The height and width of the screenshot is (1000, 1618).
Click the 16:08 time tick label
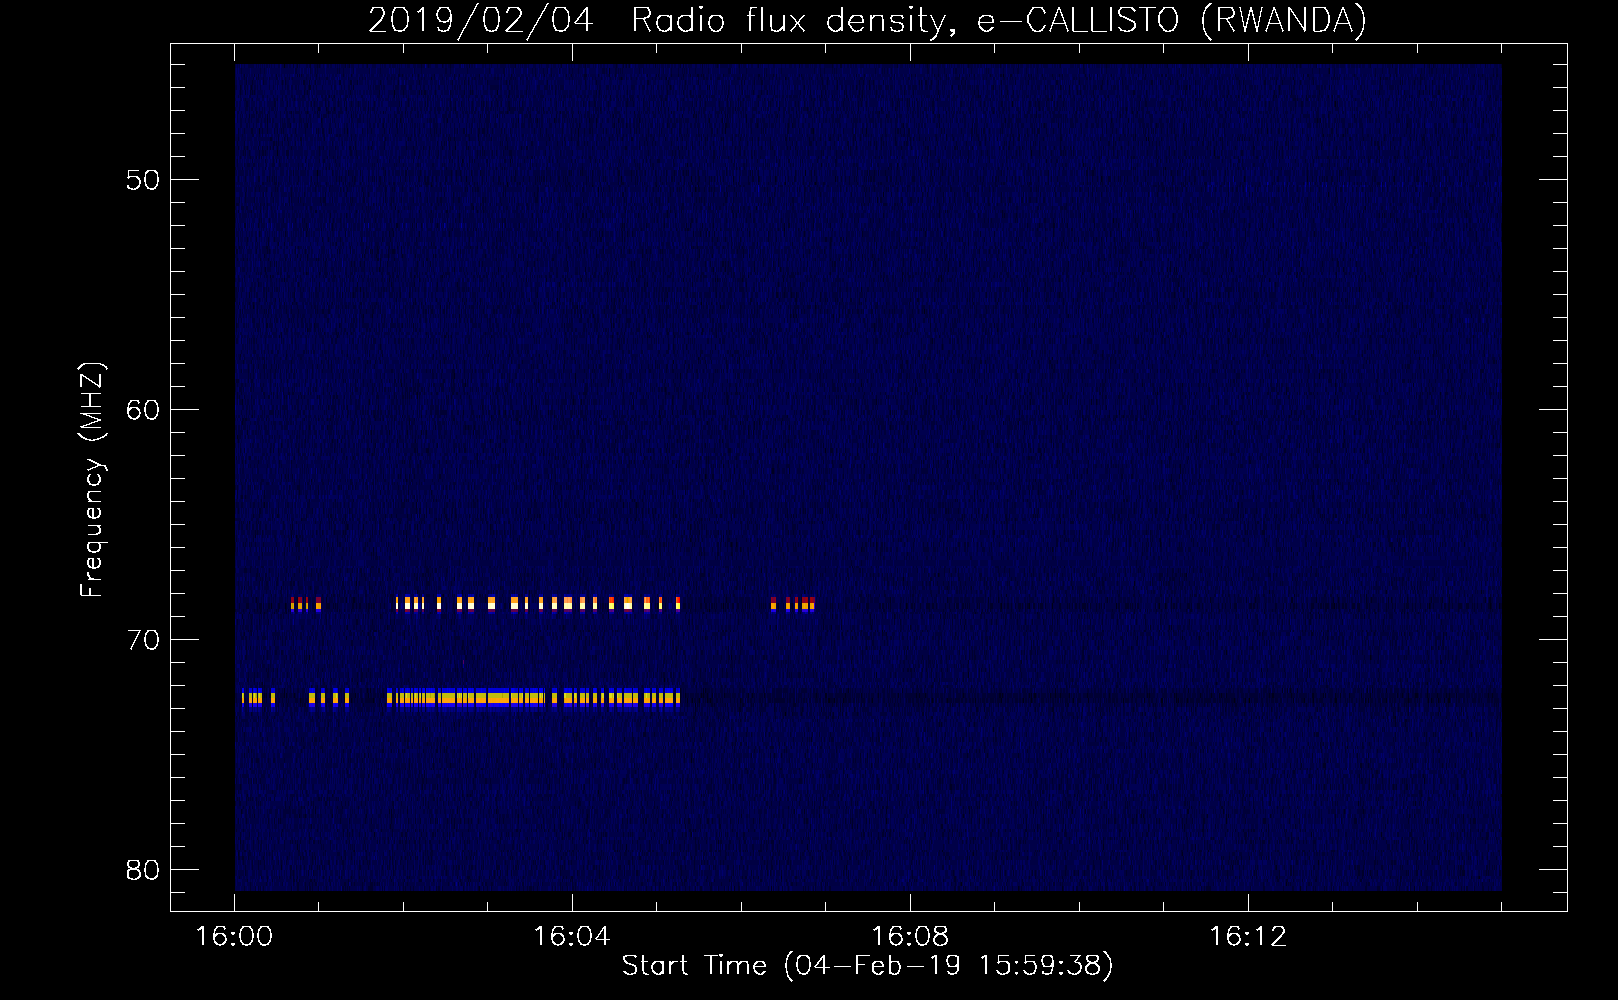(910, 937)
